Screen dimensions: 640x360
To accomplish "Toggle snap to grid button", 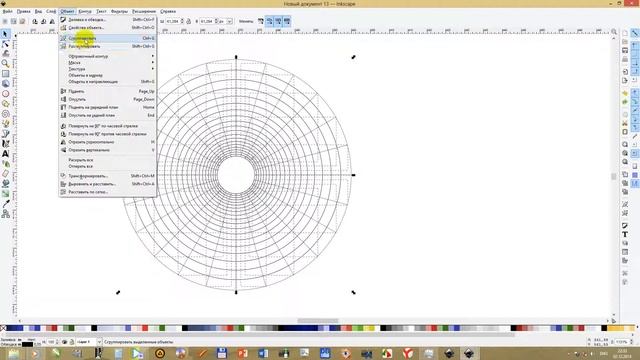I will point(635,175).
